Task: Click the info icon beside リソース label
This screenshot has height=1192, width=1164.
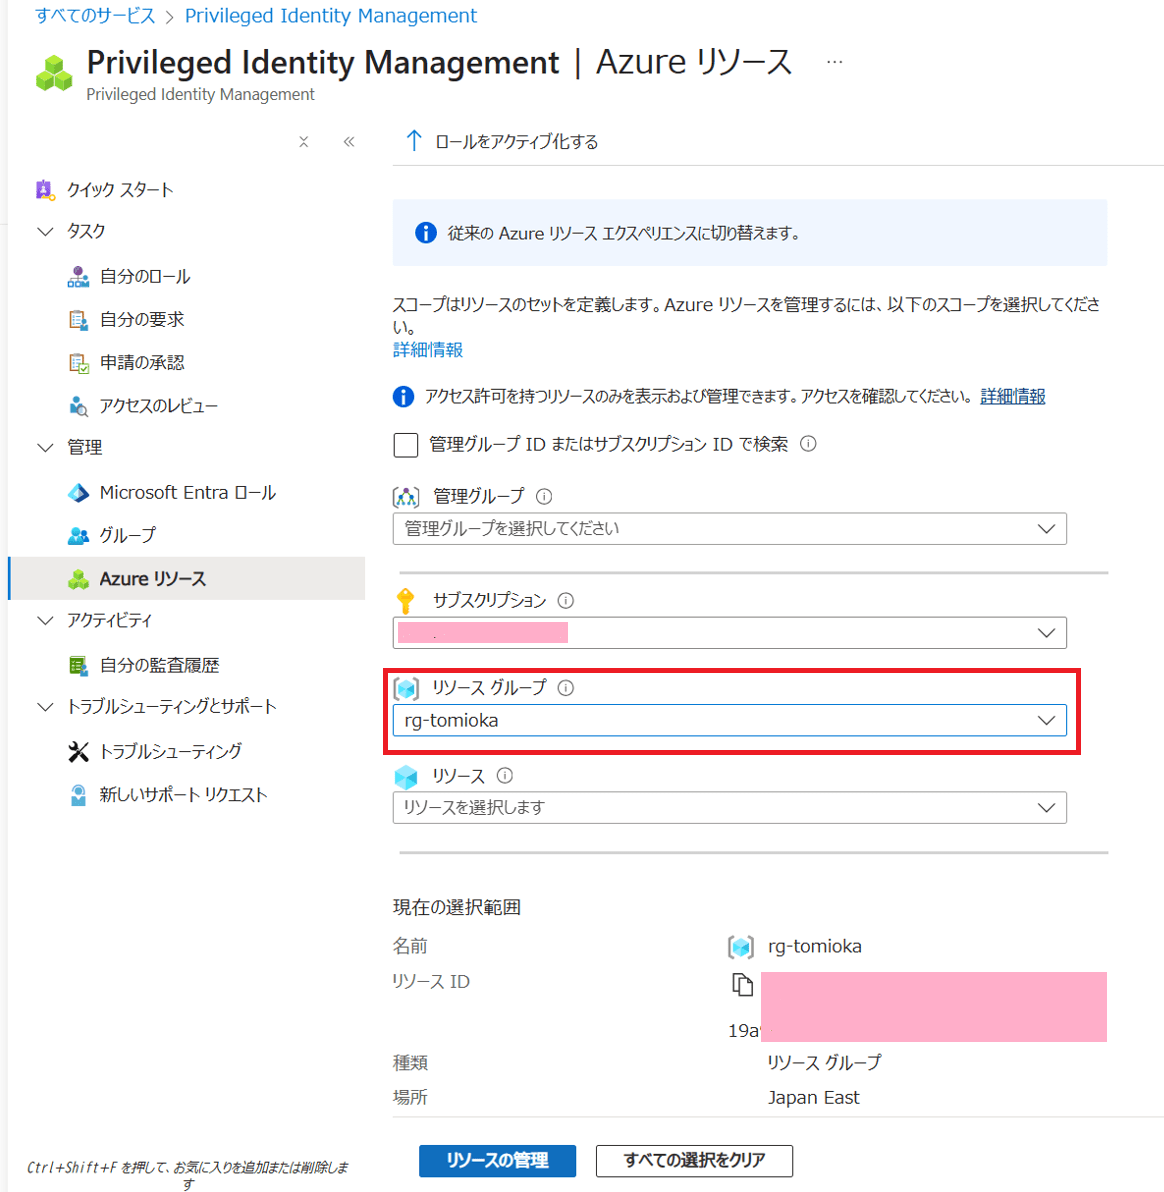Action: (505, 776)
